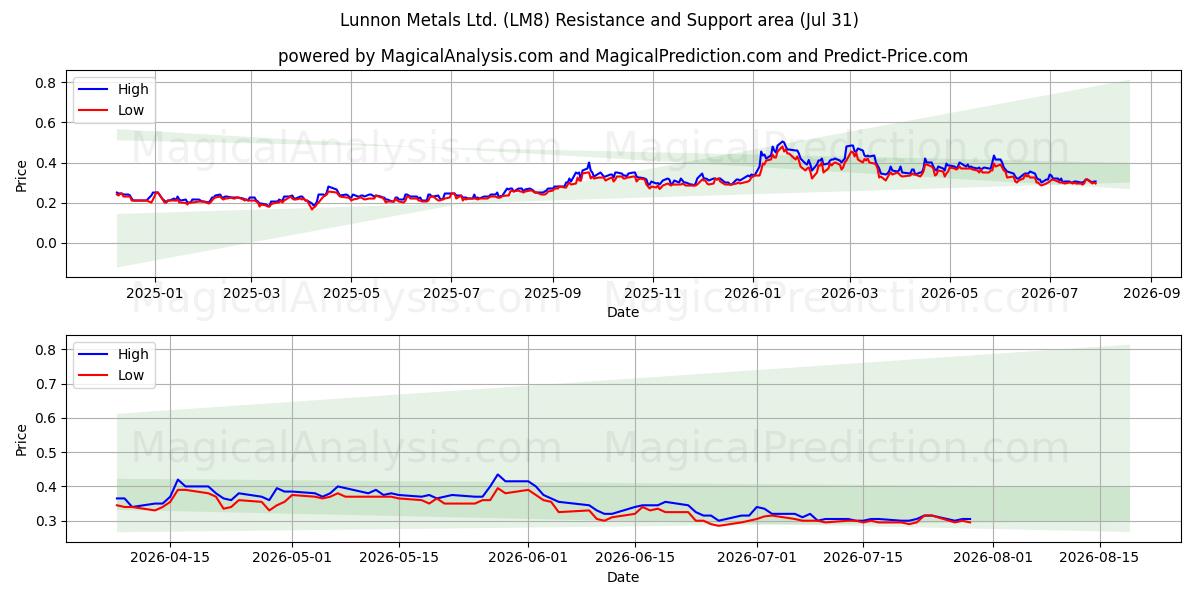The image size is (1200, 600).
Task: Click the '2026-08-01' tick label on bottom chart
Action: (x=994, y=559)
